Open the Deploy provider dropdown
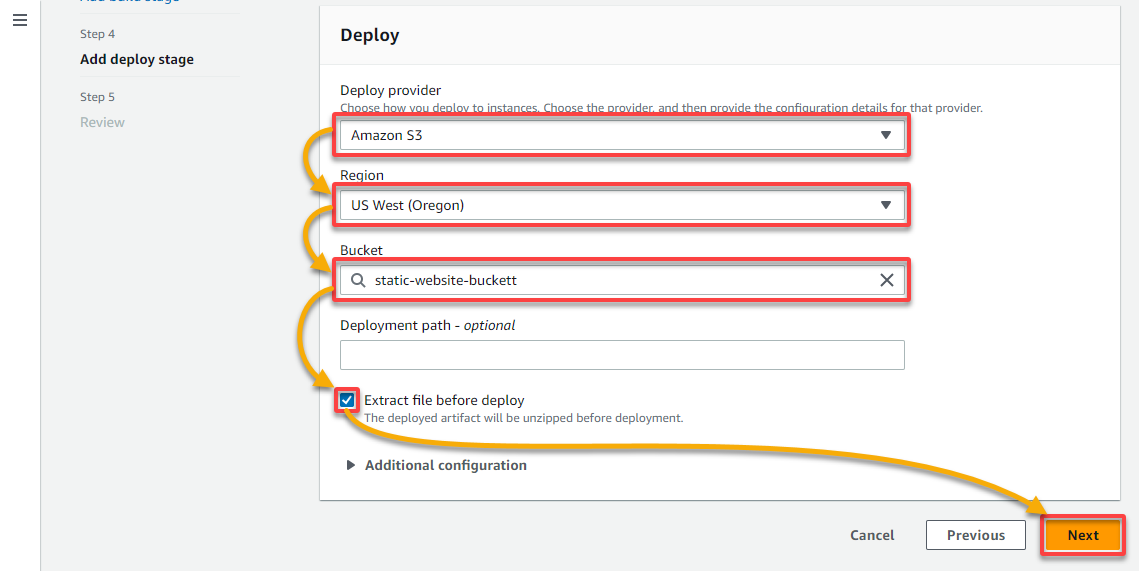The width and height of the screenshot is (1139, 571). (622, 135)
